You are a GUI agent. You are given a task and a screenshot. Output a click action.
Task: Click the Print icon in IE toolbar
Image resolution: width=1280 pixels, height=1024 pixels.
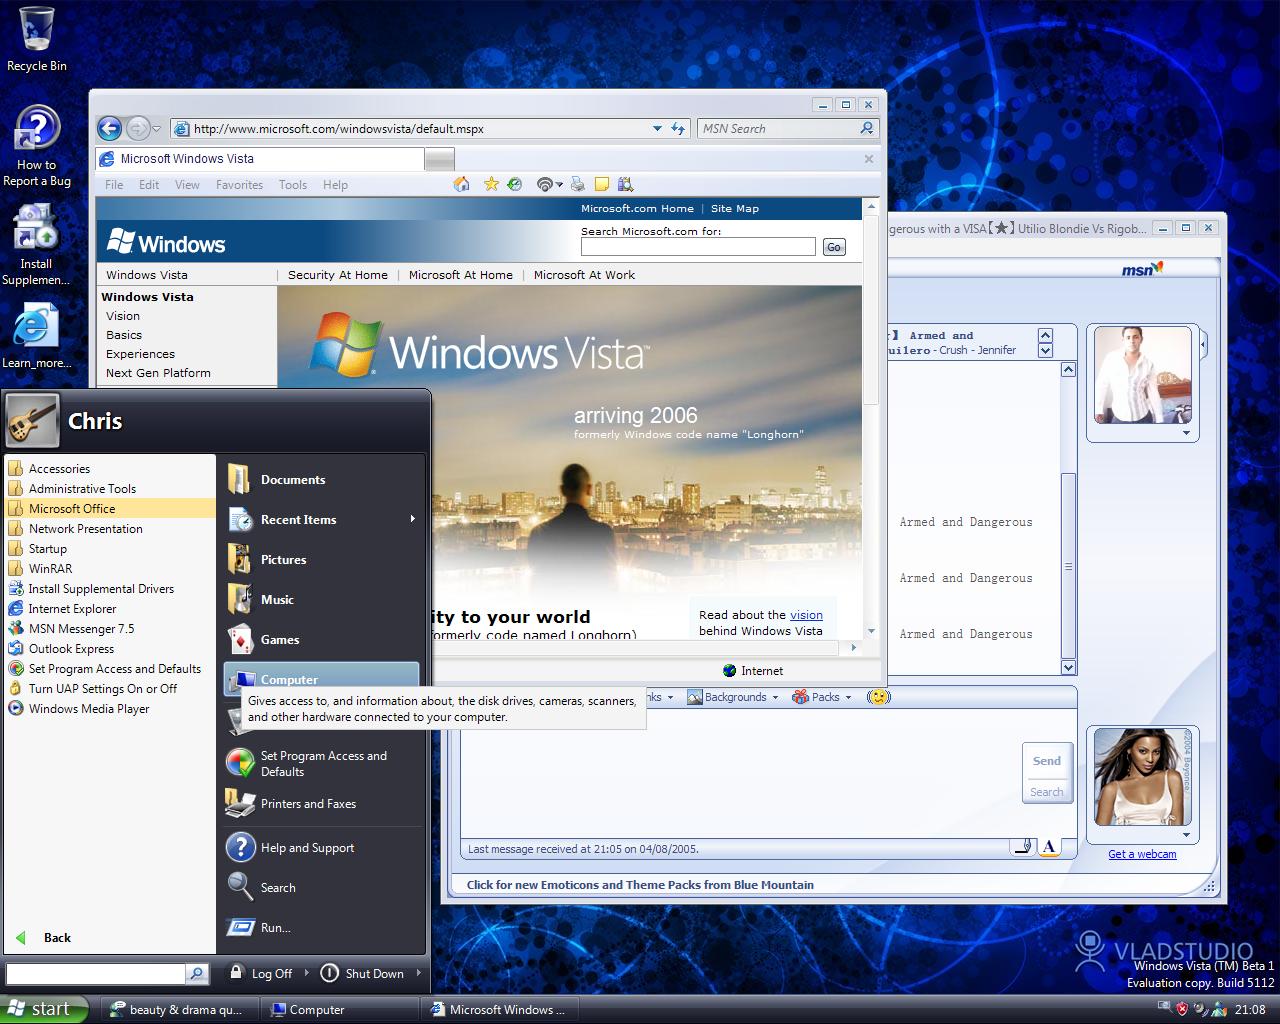click(577, 184)
